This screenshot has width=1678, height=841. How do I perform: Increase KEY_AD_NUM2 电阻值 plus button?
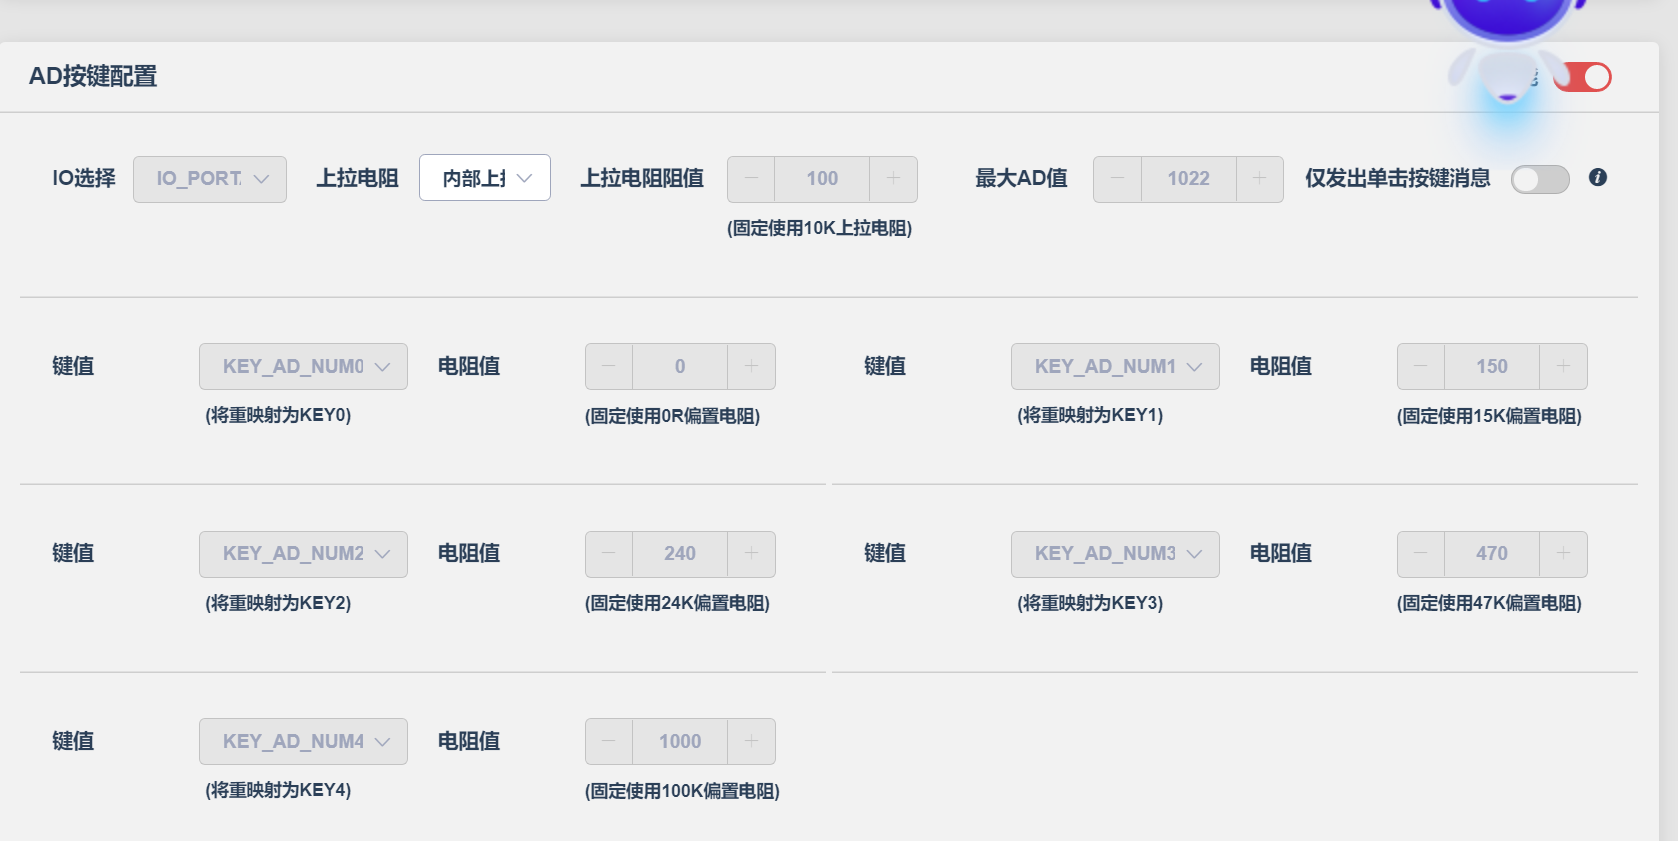pyautogui.click(x=751, y=554)
